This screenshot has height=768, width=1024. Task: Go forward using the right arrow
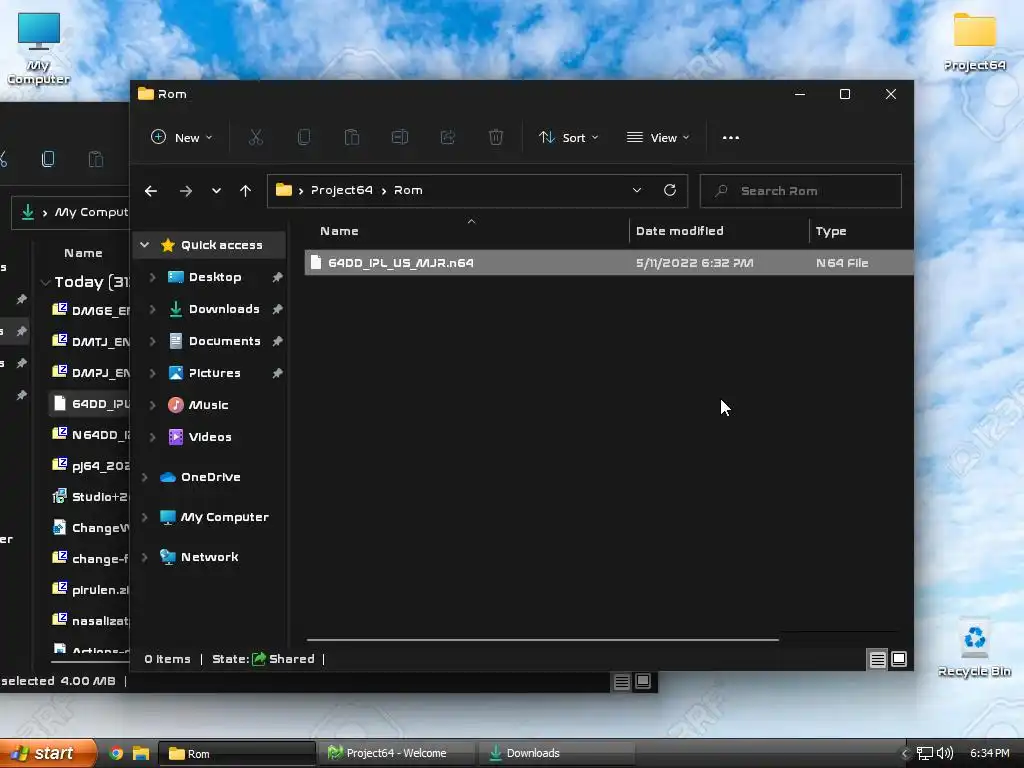[x=186, y=191]
